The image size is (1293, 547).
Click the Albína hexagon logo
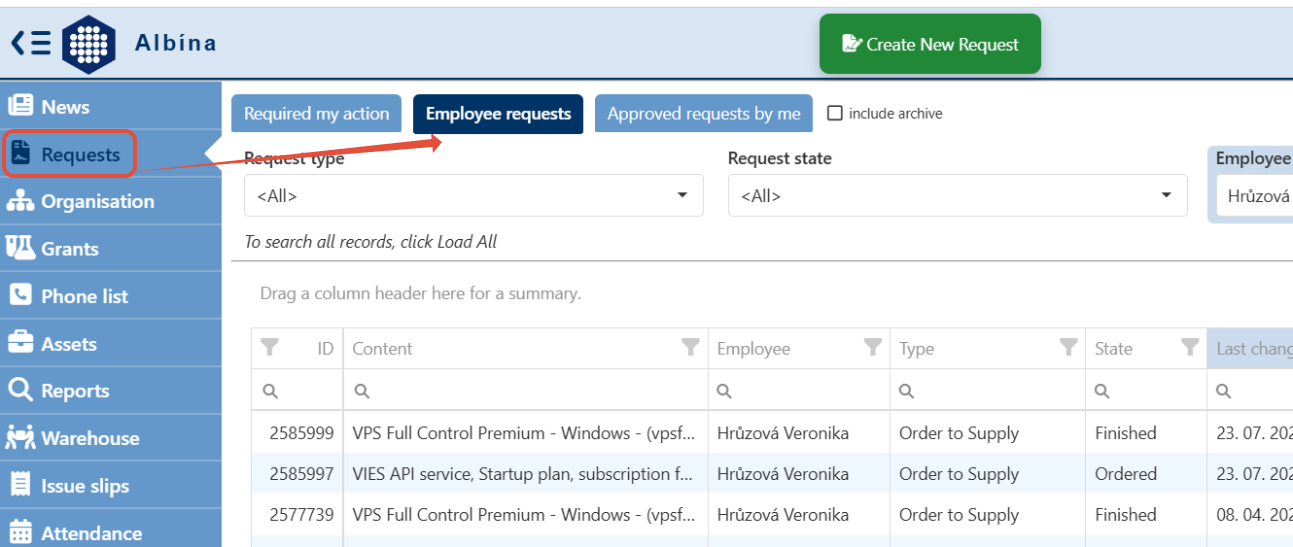tap(89, 44)
